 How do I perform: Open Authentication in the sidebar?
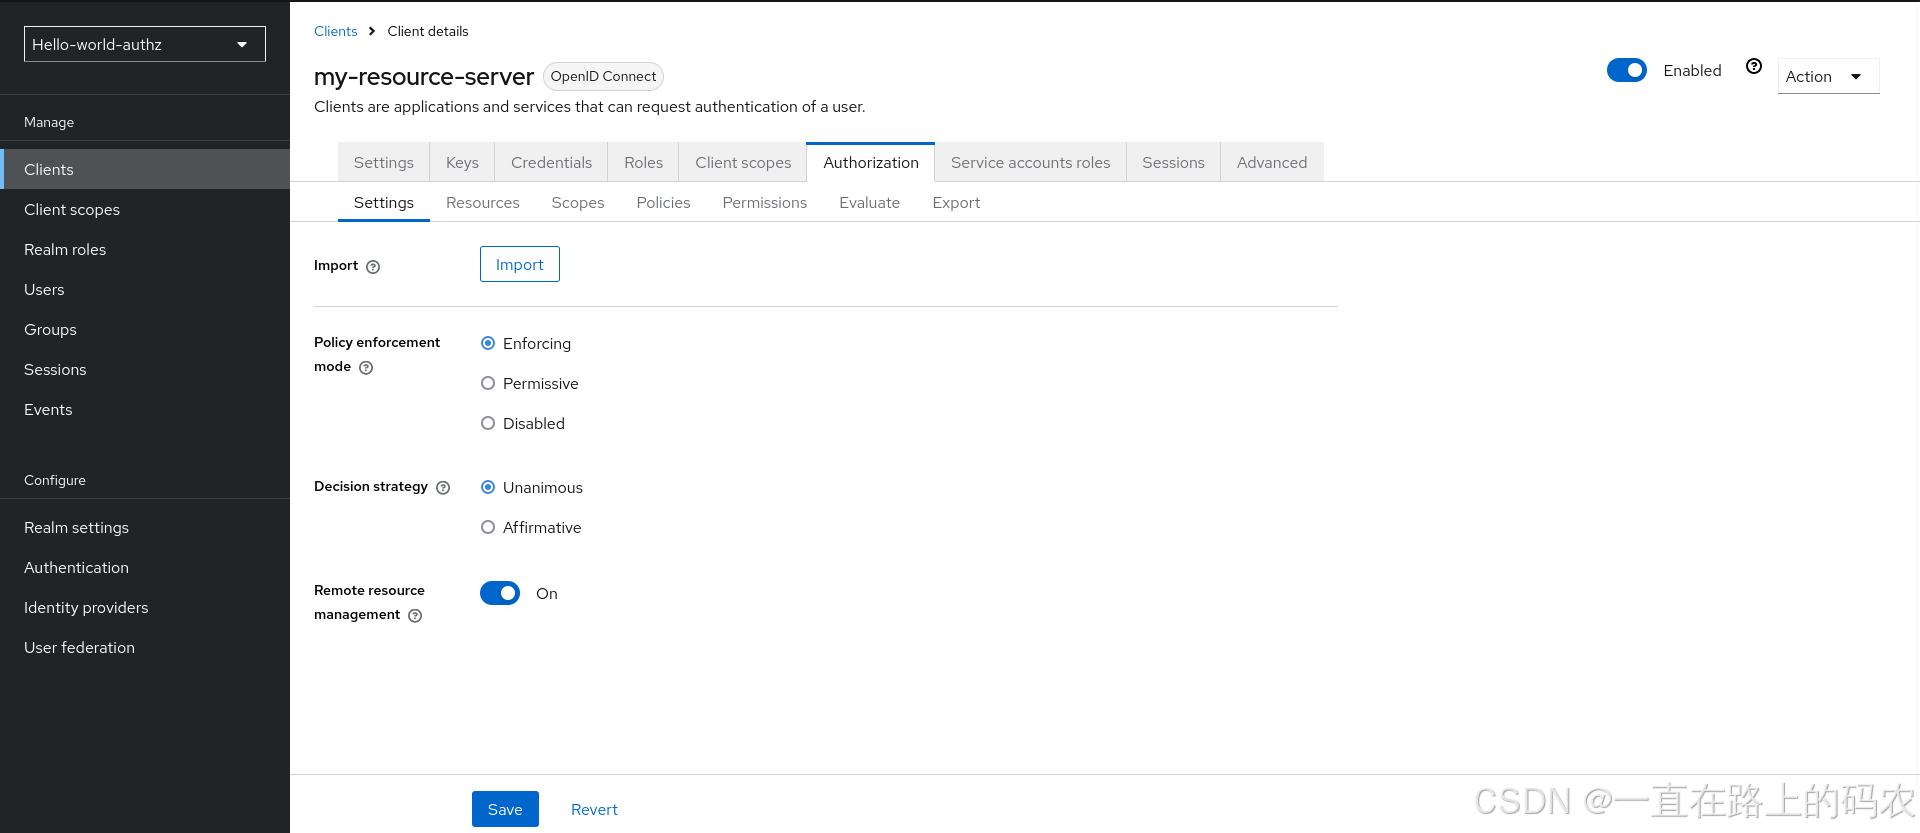[x=145, y=567]
